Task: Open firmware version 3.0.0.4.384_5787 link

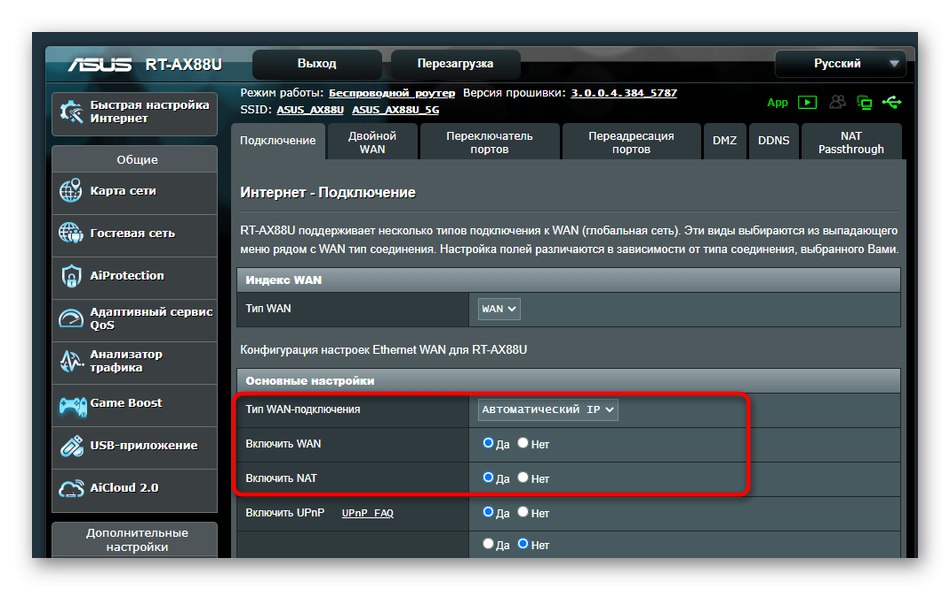Action: [624, 93]
